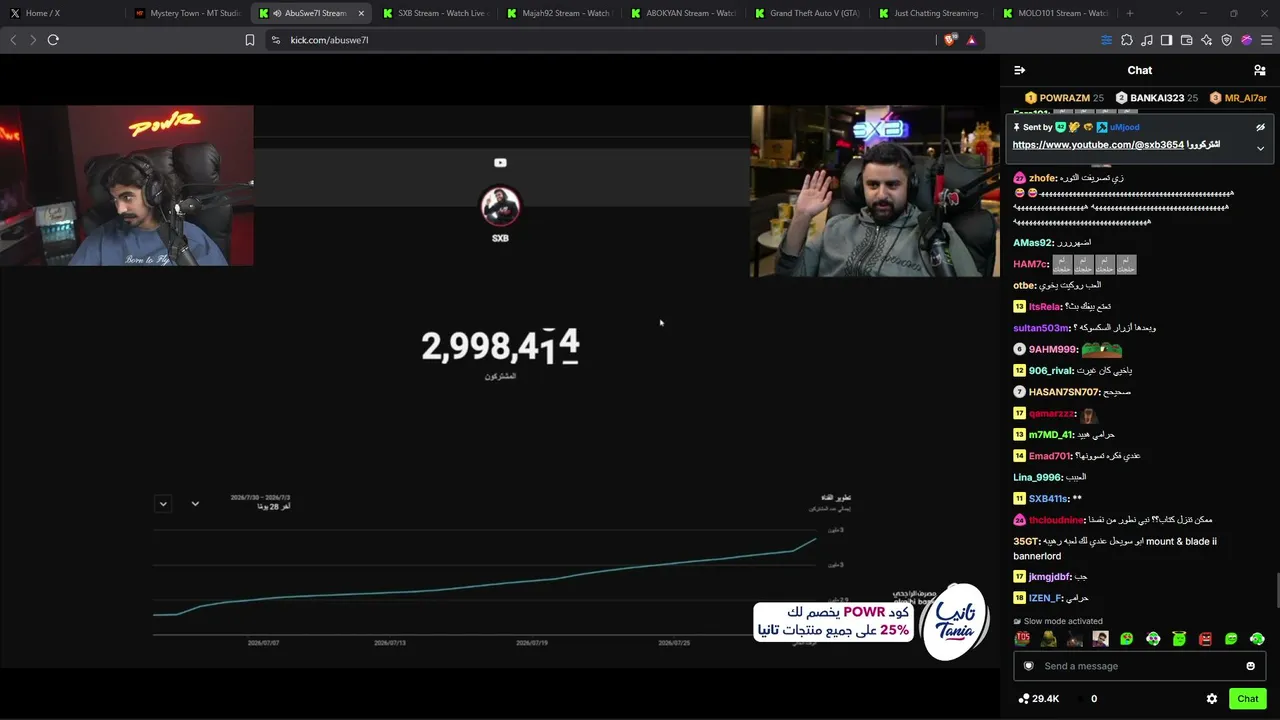
Task: Click the YouTube logo above SXB avatar
Action: point(500,163)
